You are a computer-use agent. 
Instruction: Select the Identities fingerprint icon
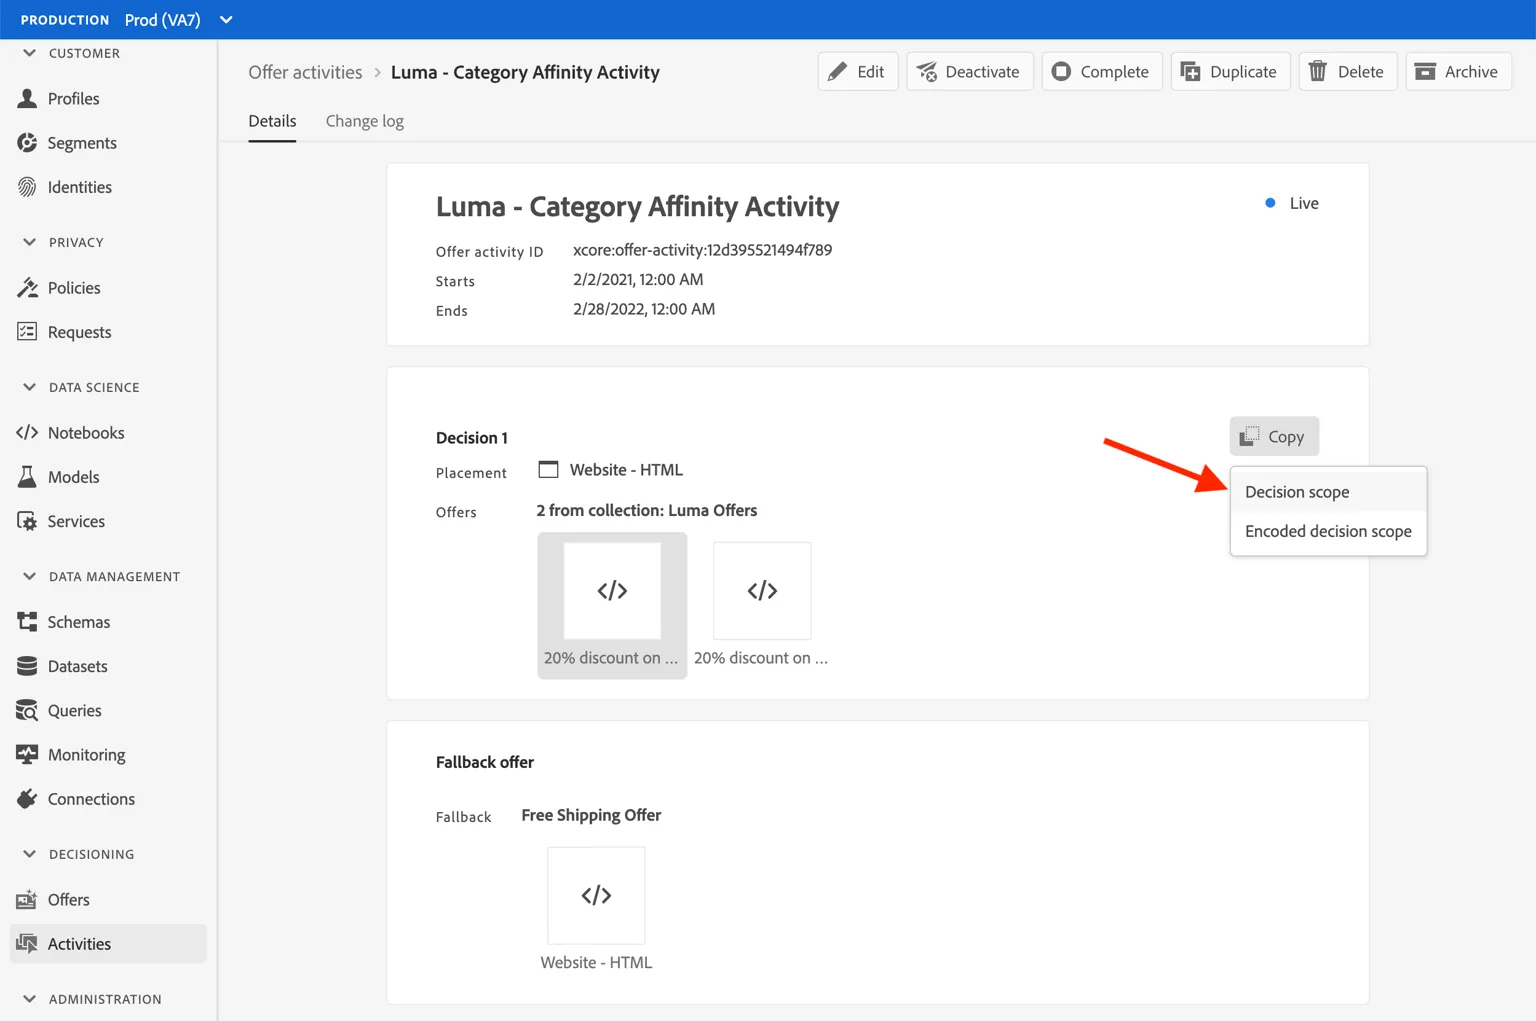[x=27, y=187]
